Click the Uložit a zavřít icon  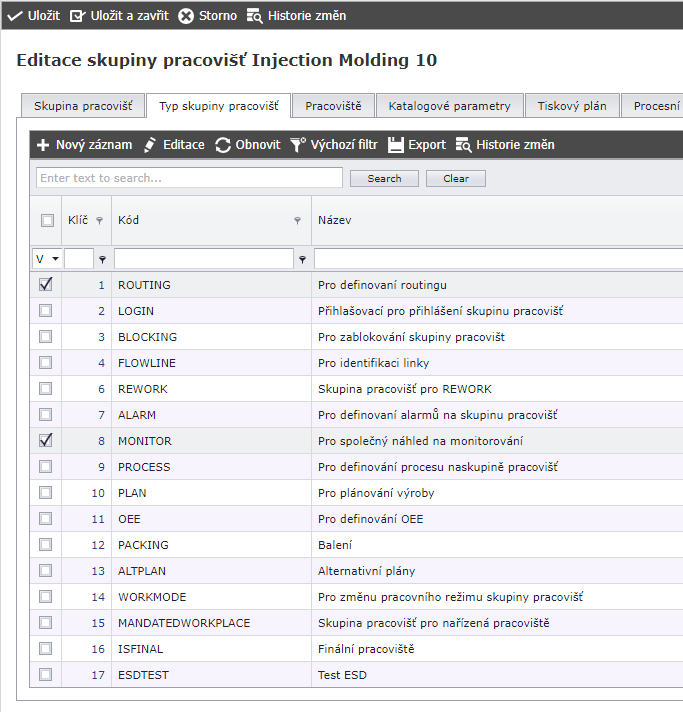[x=78, y=16]
